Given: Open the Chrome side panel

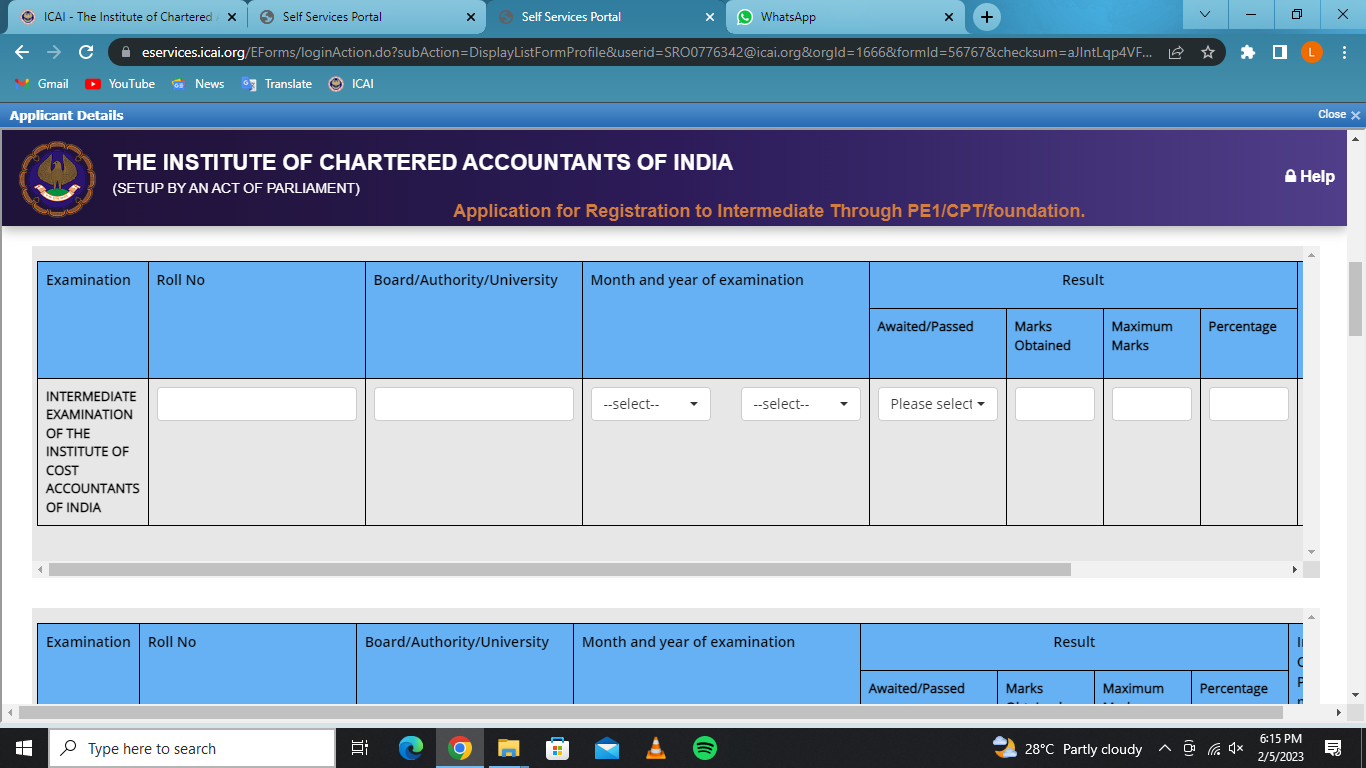Looking at the screenshot, I should tap(1279, 52).
